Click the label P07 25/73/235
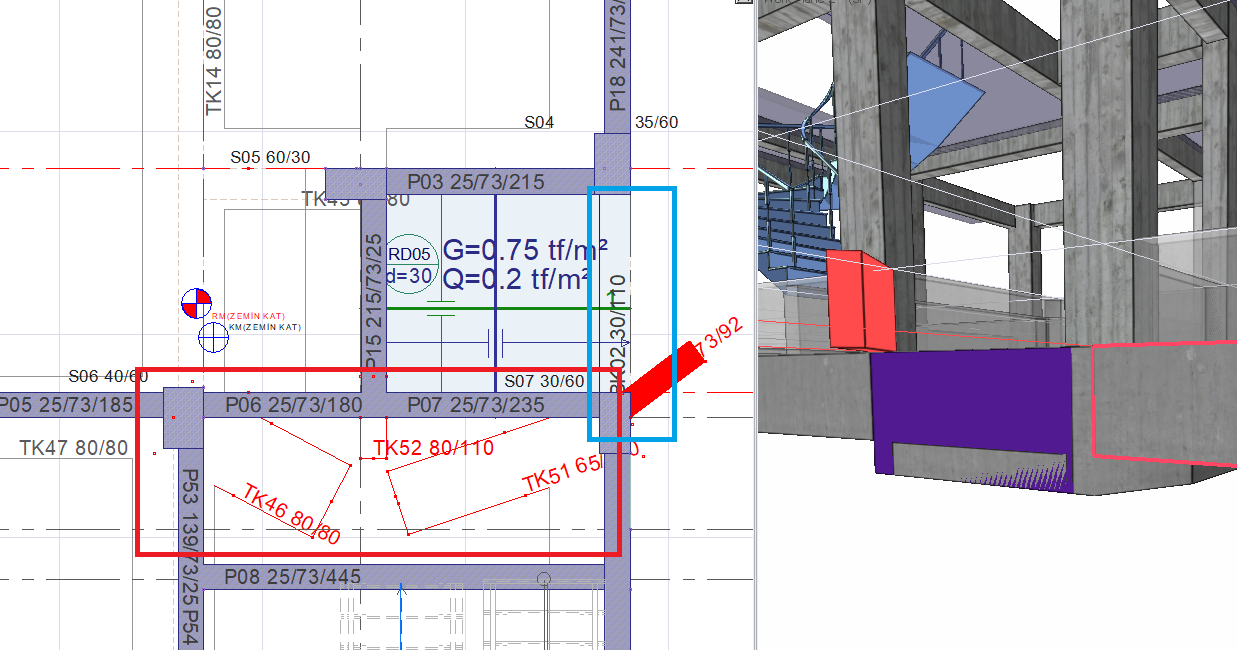This screenshot has width=1237, height=650. click(x=476, y=404)
